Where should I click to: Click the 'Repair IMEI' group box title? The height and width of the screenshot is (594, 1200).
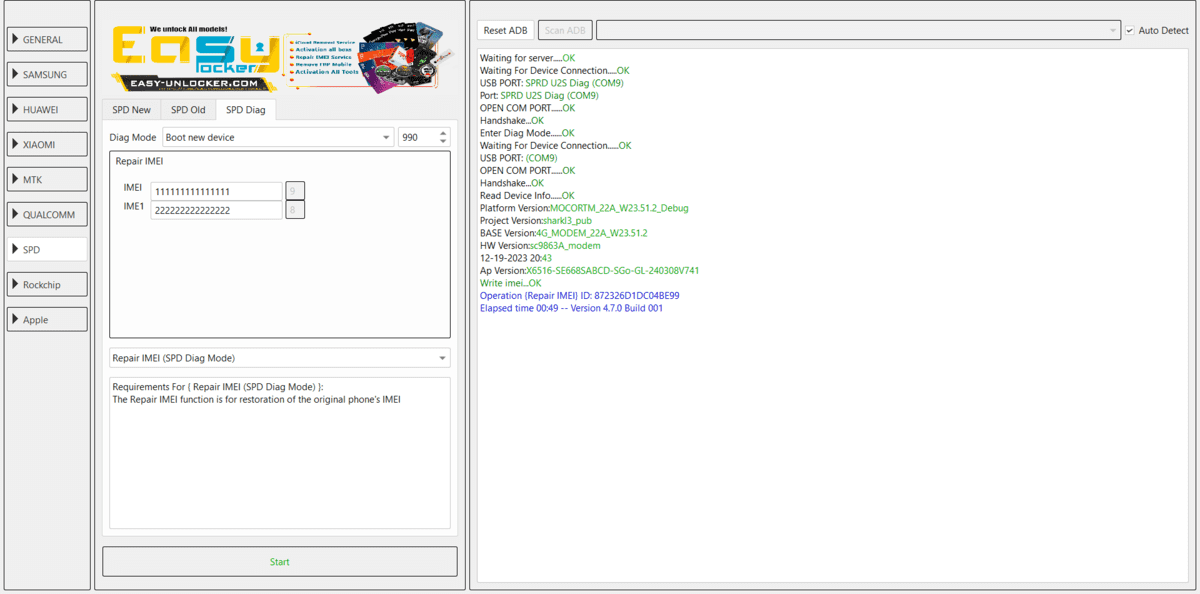pyautogui.click(x=139, y=161)
